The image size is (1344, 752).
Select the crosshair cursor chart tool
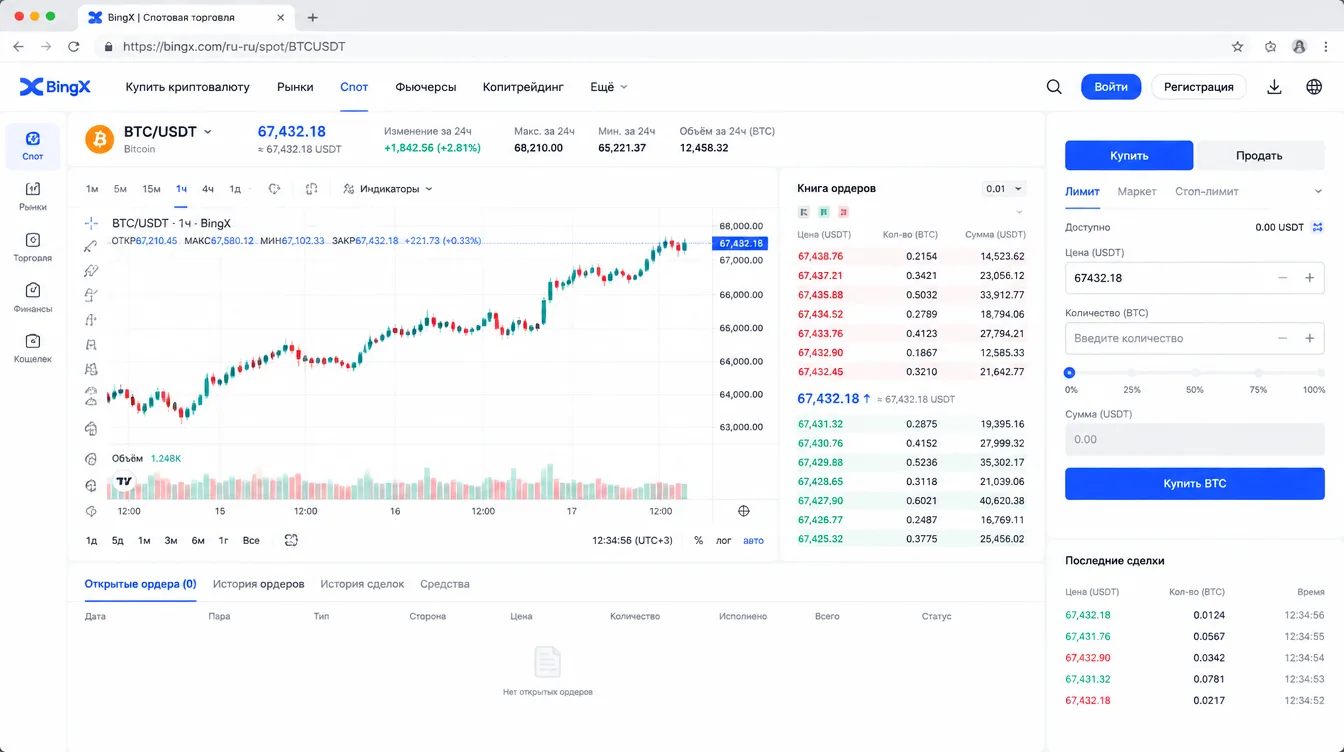pyautogui.click(x=91, y=223)
